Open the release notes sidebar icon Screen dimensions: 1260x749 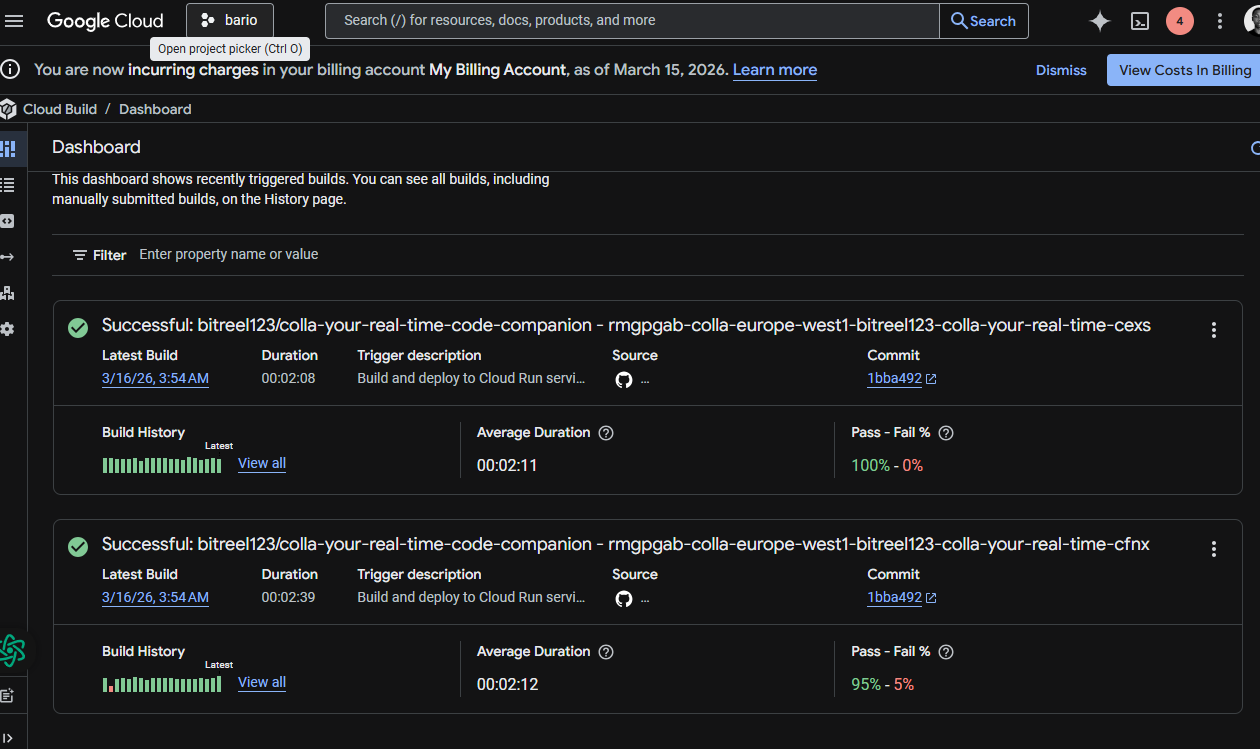click(8, 695)
